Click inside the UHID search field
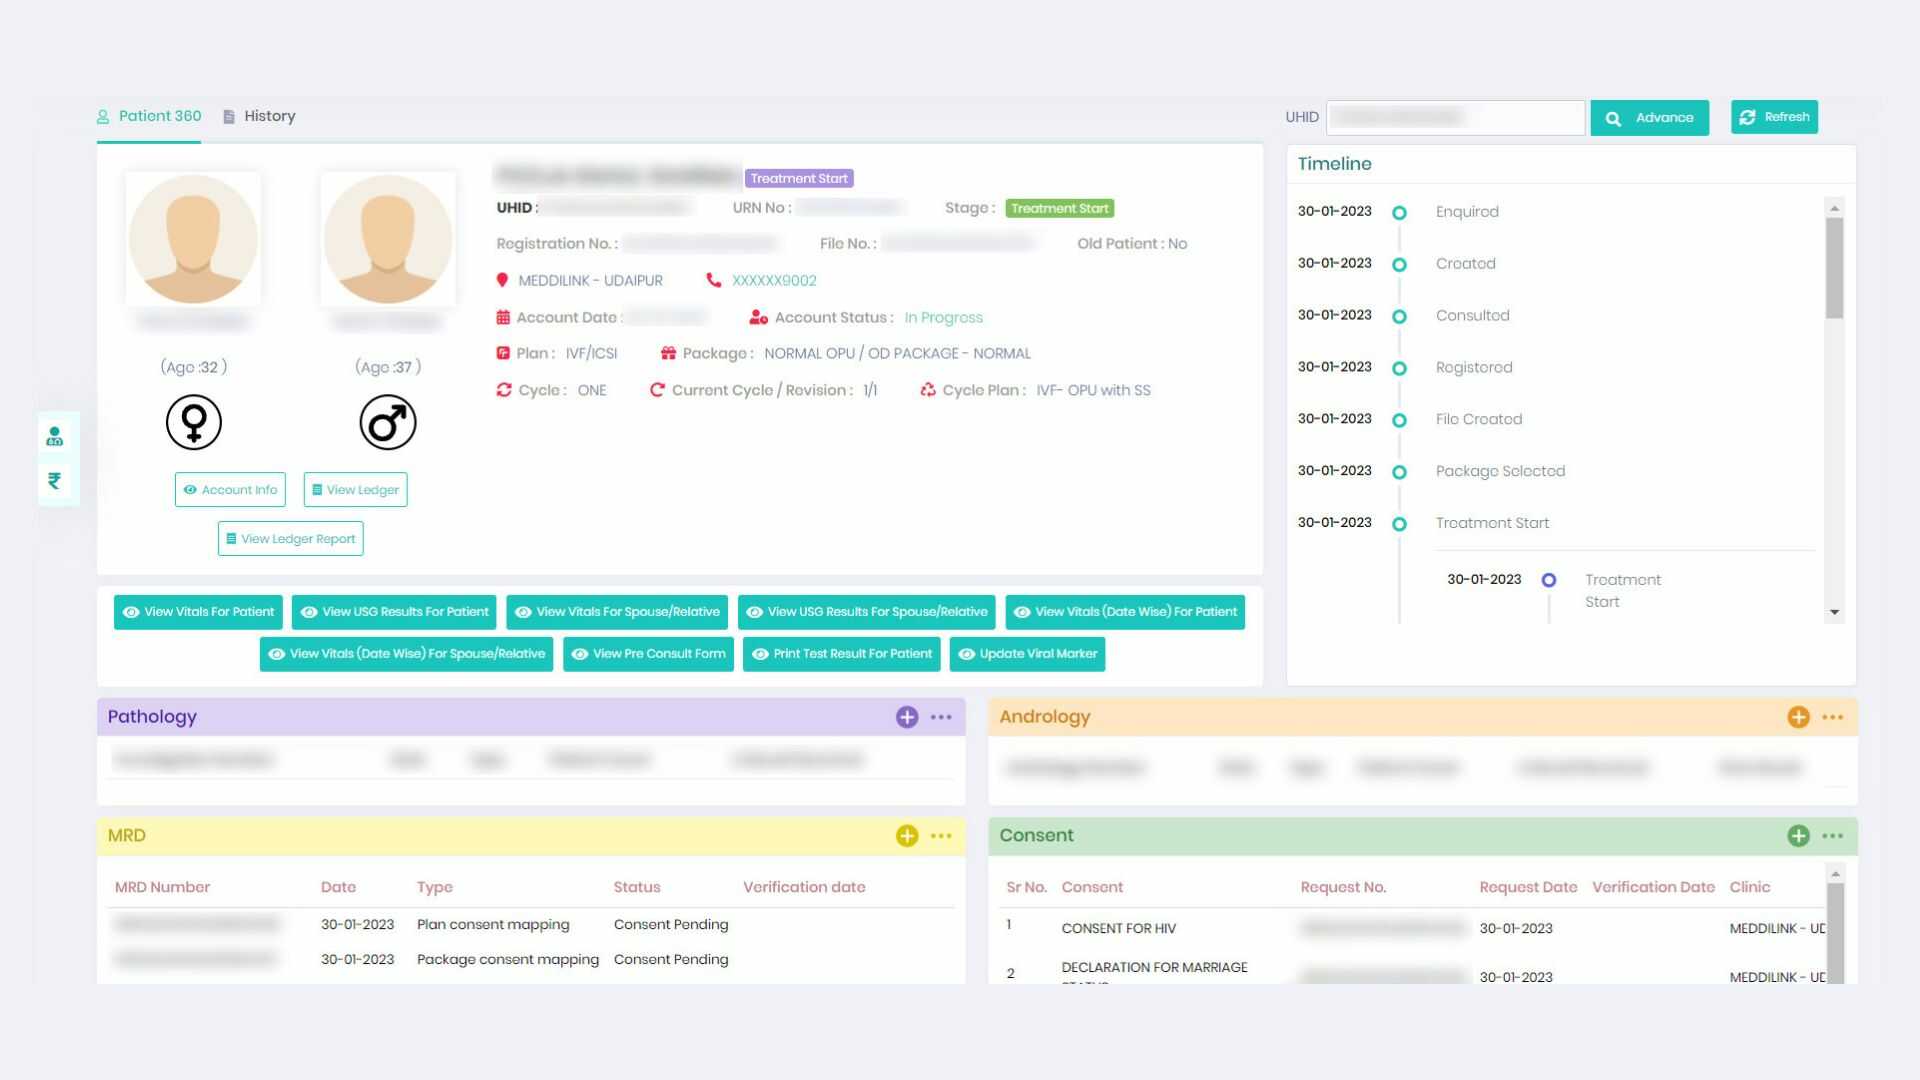The image size is (1920, 1080). pos(1455,117)
